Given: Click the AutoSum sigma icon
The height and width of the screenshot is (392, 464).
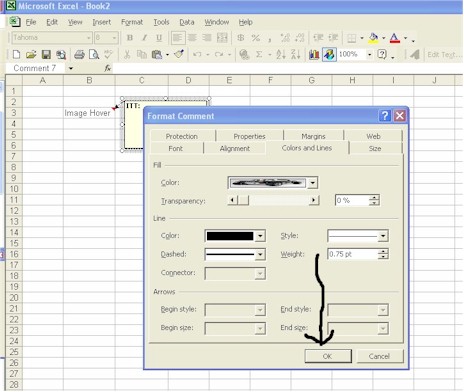Looking at the screenshot, I should tap(259, 54).
